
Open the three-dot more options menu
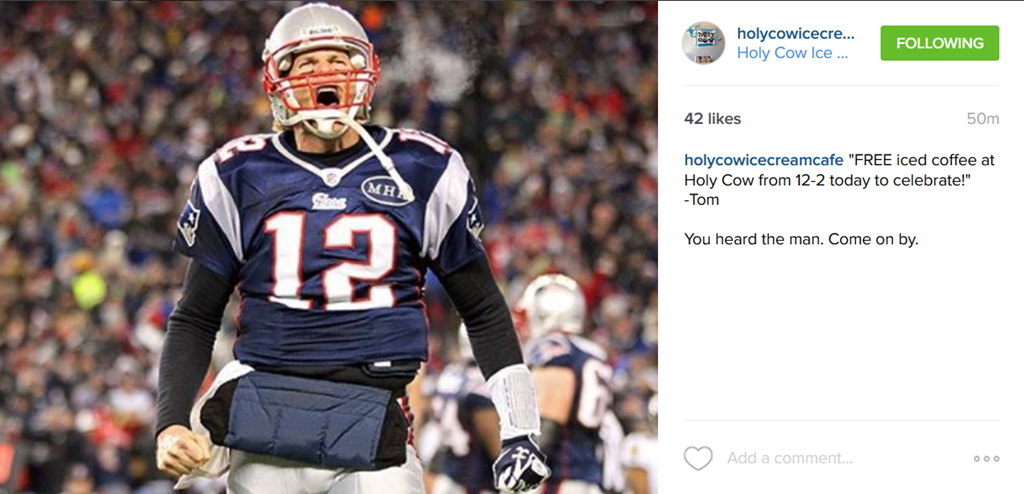(986, 459)
